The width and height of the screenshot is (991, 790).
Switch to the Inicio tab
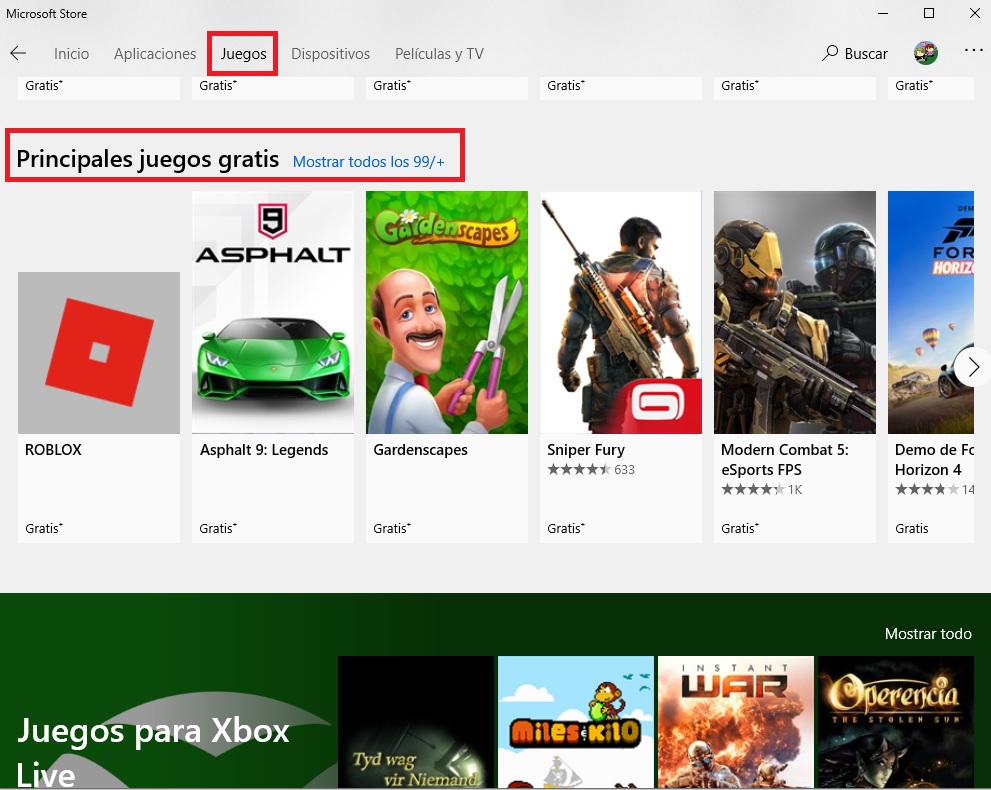coord(71,54)
